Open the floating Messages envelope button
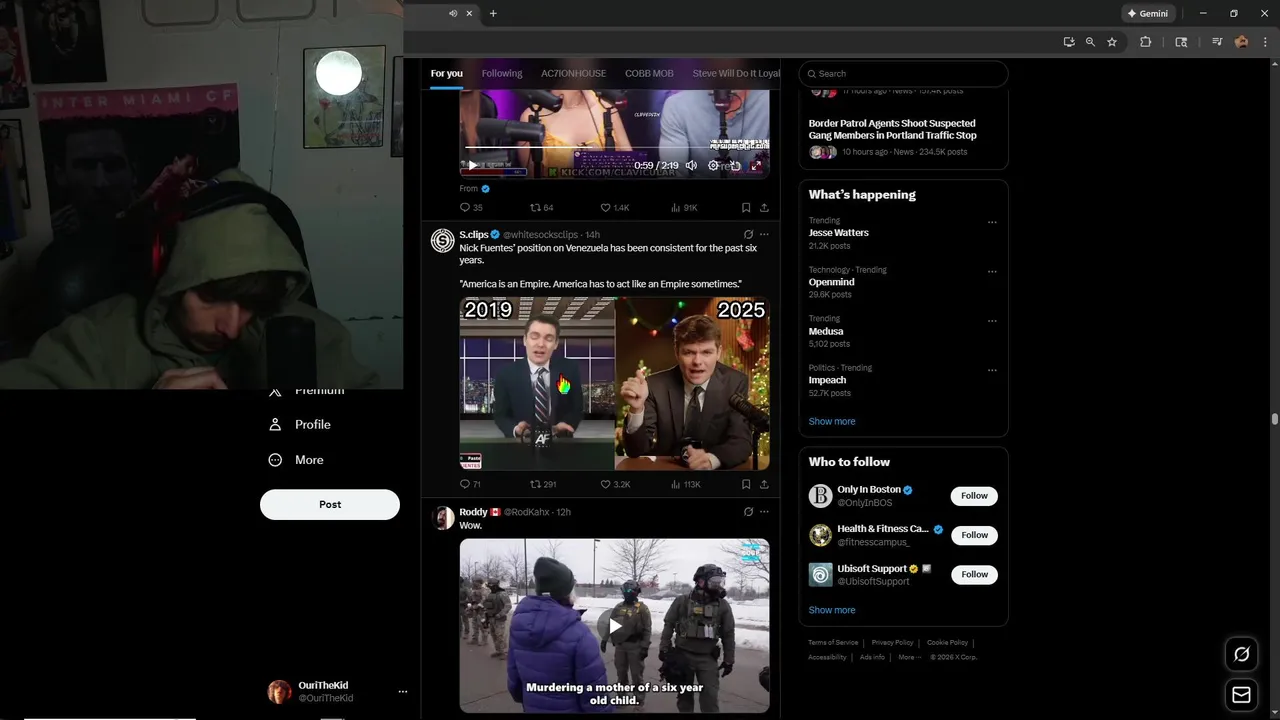Image resolution: width=1280 pixels, height=720 pixels. click(1242, 695)
